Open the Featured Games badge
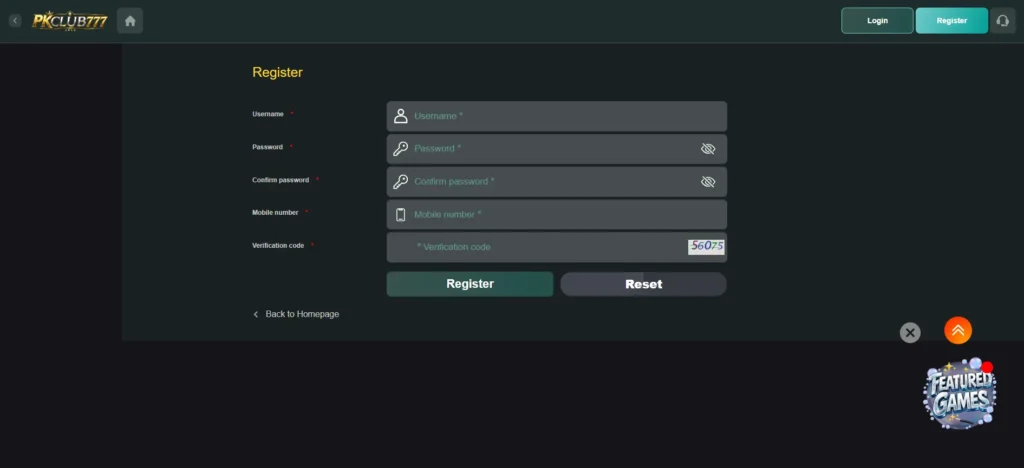Screen dimensions: 1024x468 [959, 394]
